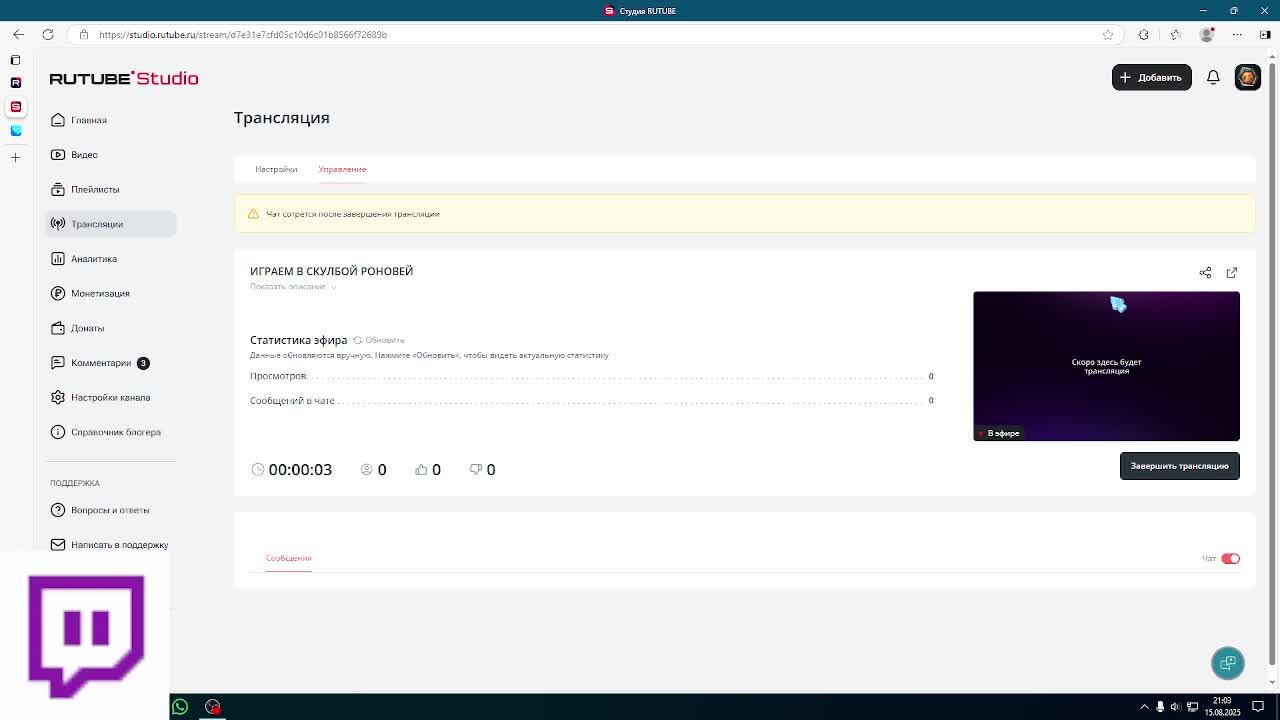Click the microphone tray icon

point(1160,707)
